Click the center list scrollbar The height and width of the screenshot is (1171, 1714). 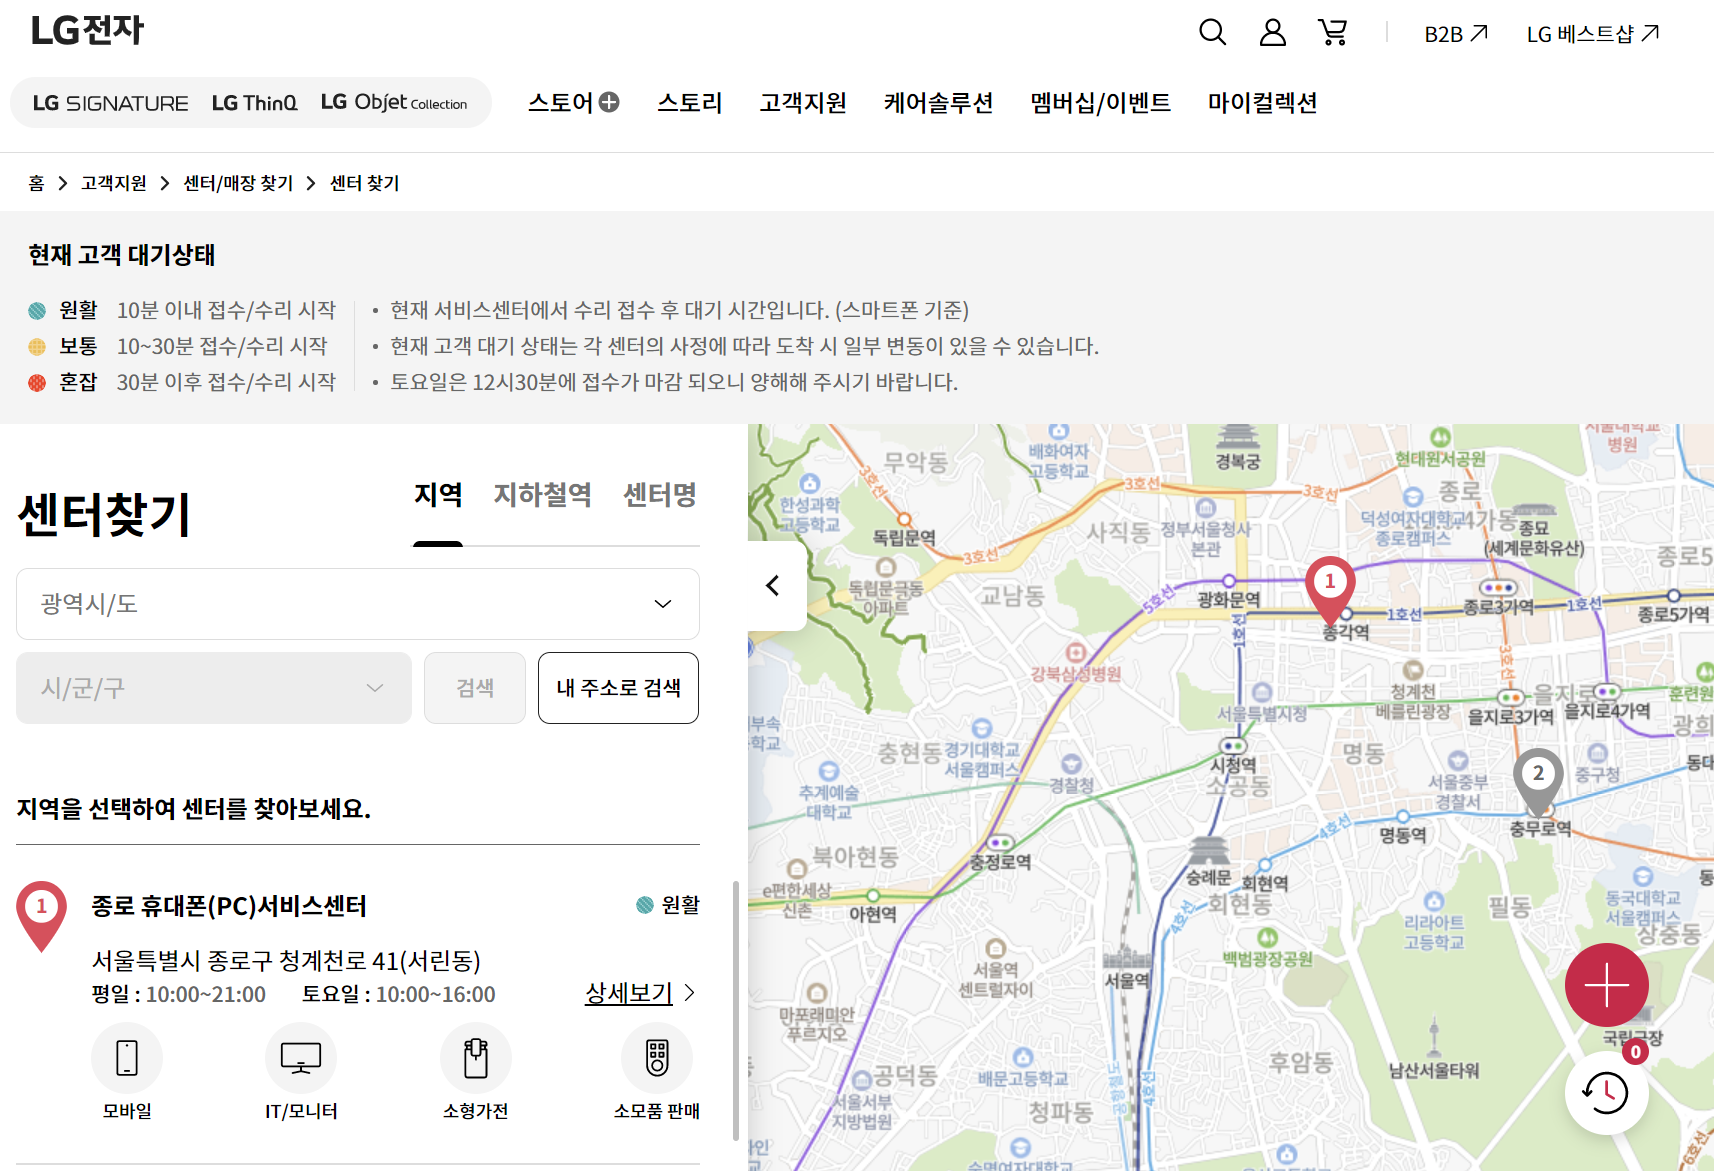pos(736,1010)
